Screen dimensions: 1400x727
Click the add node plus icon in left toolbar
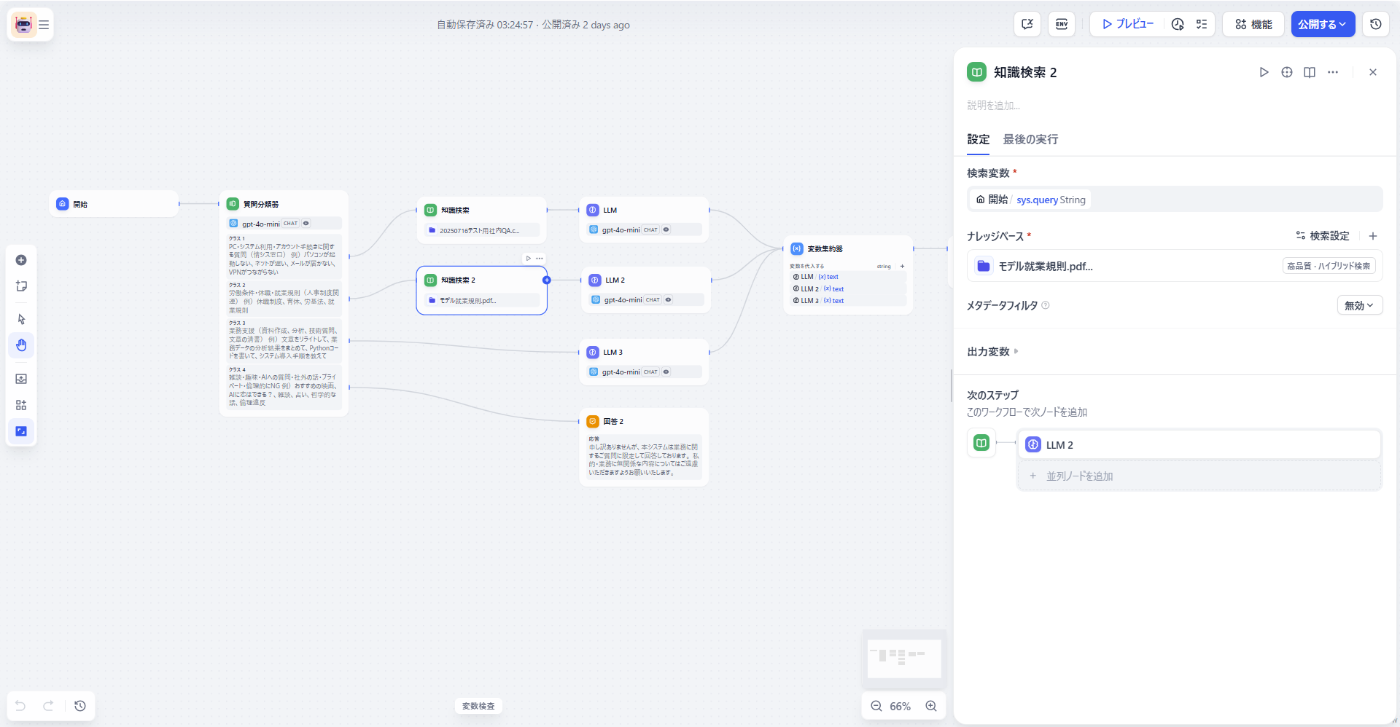(21, 260)
